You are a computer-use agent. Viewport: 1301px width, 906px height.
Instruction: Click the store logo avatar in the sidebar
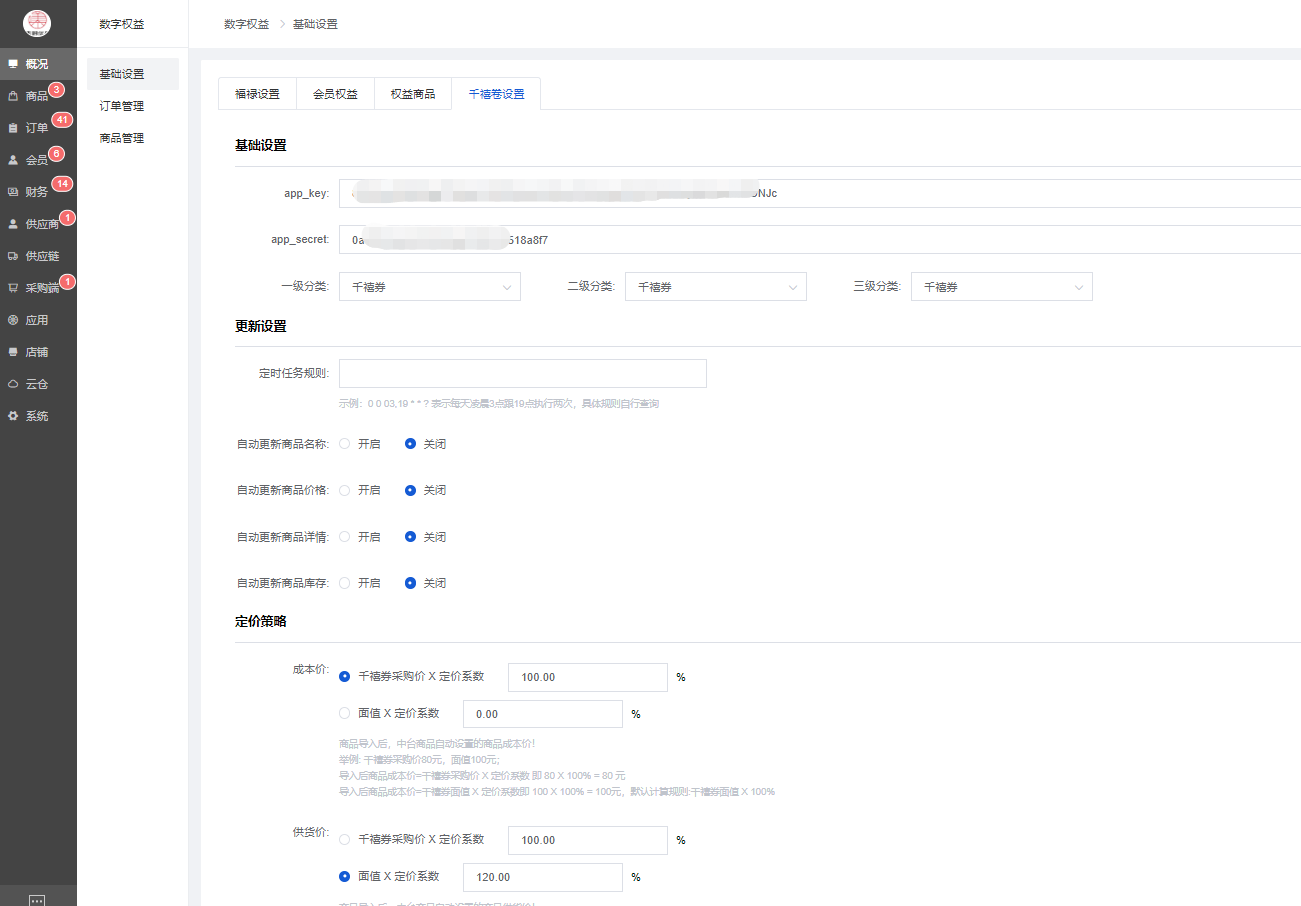pos(37,22)
